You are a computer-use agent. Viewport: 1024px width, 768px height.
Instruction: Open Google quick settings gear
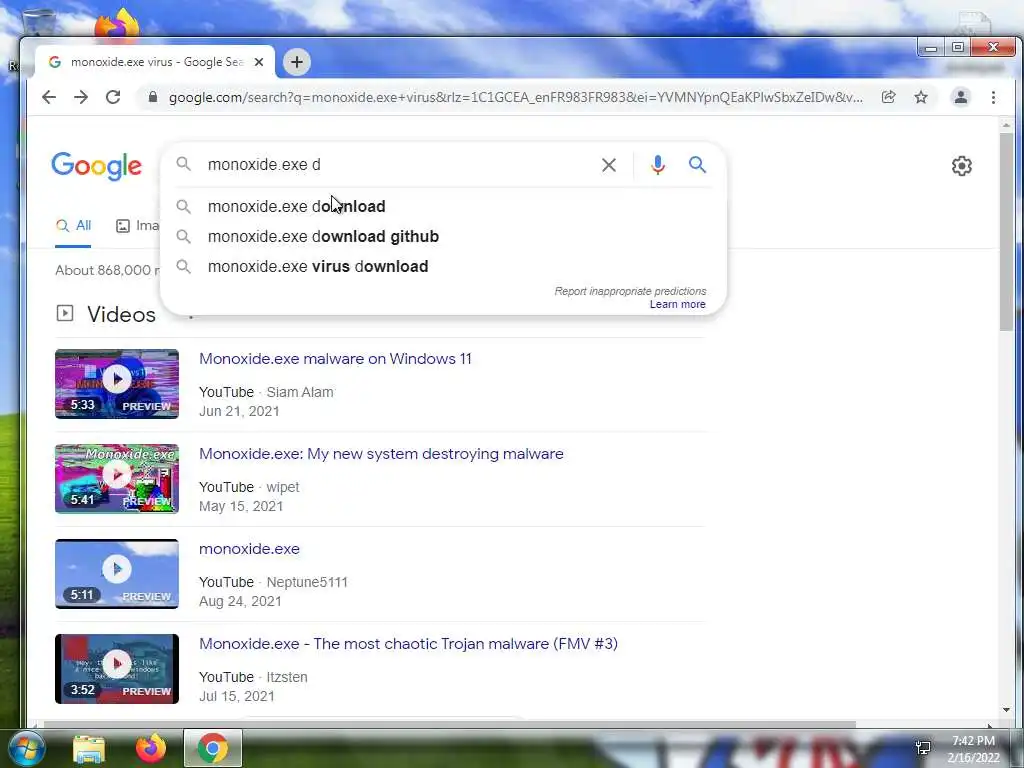(x=961, y=166)
